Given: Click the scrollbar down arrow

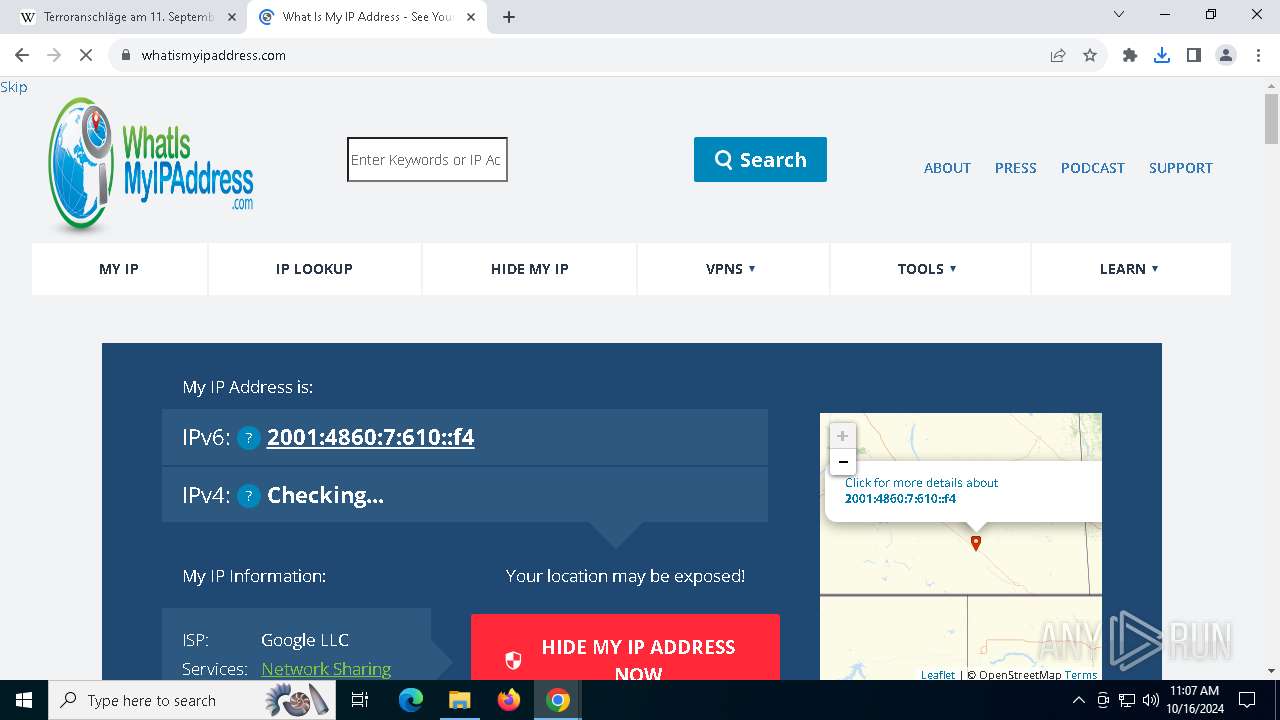Looking at the screenshot, I should pos(1271,671).
